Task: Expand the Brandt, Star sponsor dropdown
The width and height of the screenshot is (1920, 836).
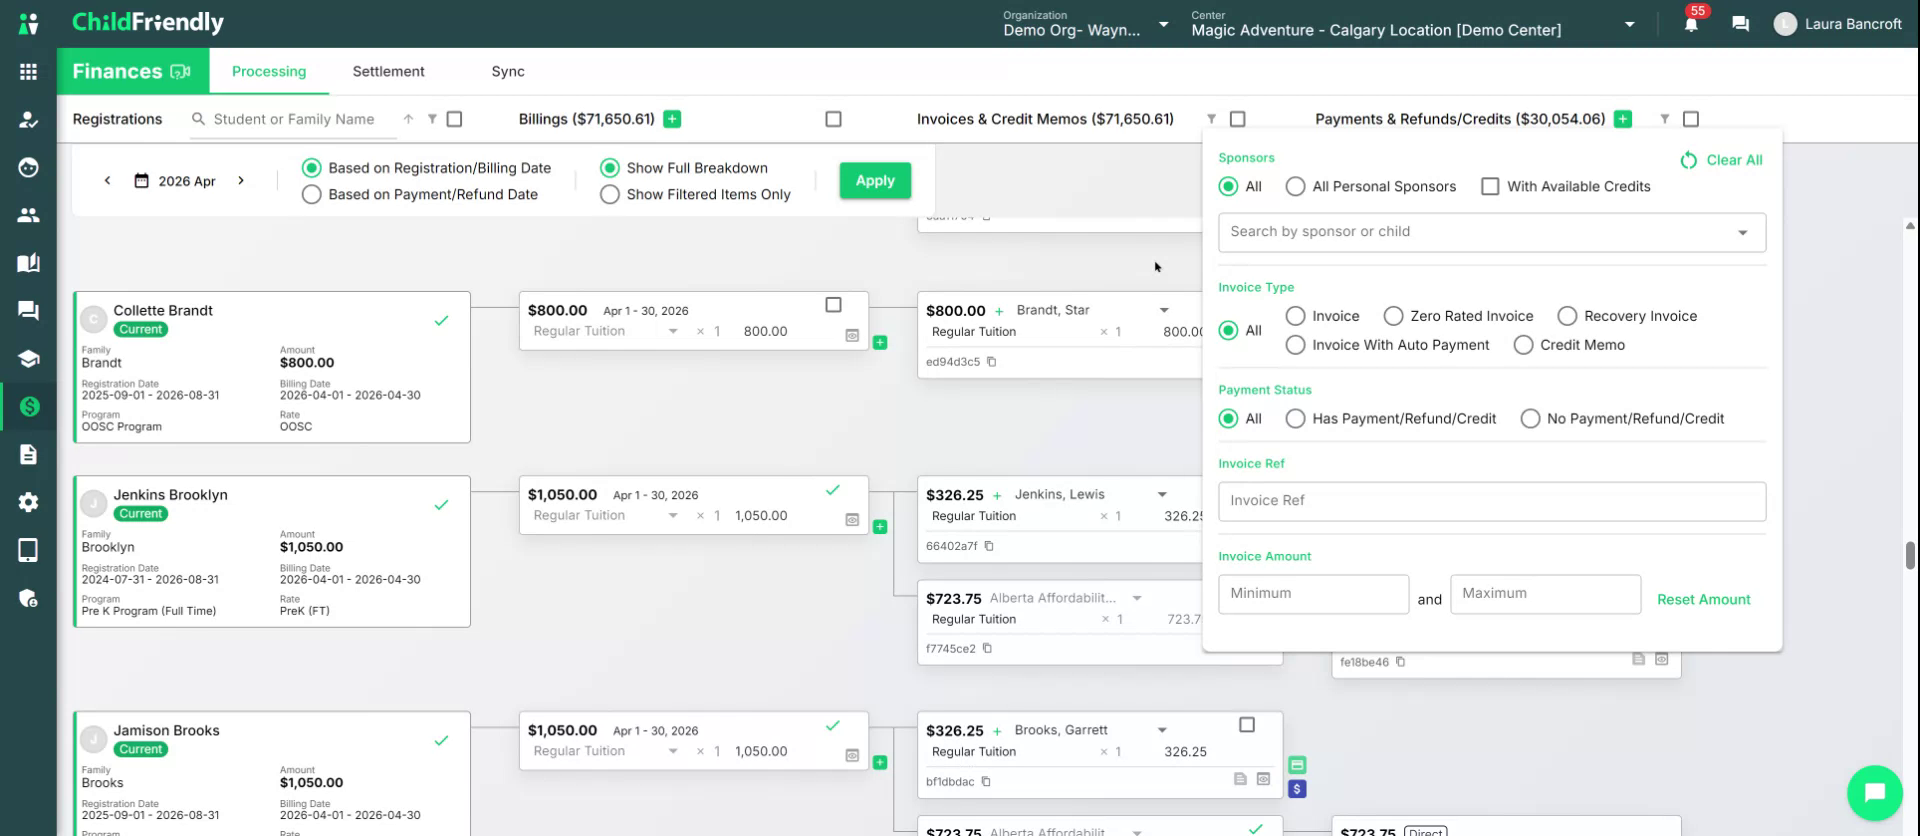Action: (x=1164, y=311)
